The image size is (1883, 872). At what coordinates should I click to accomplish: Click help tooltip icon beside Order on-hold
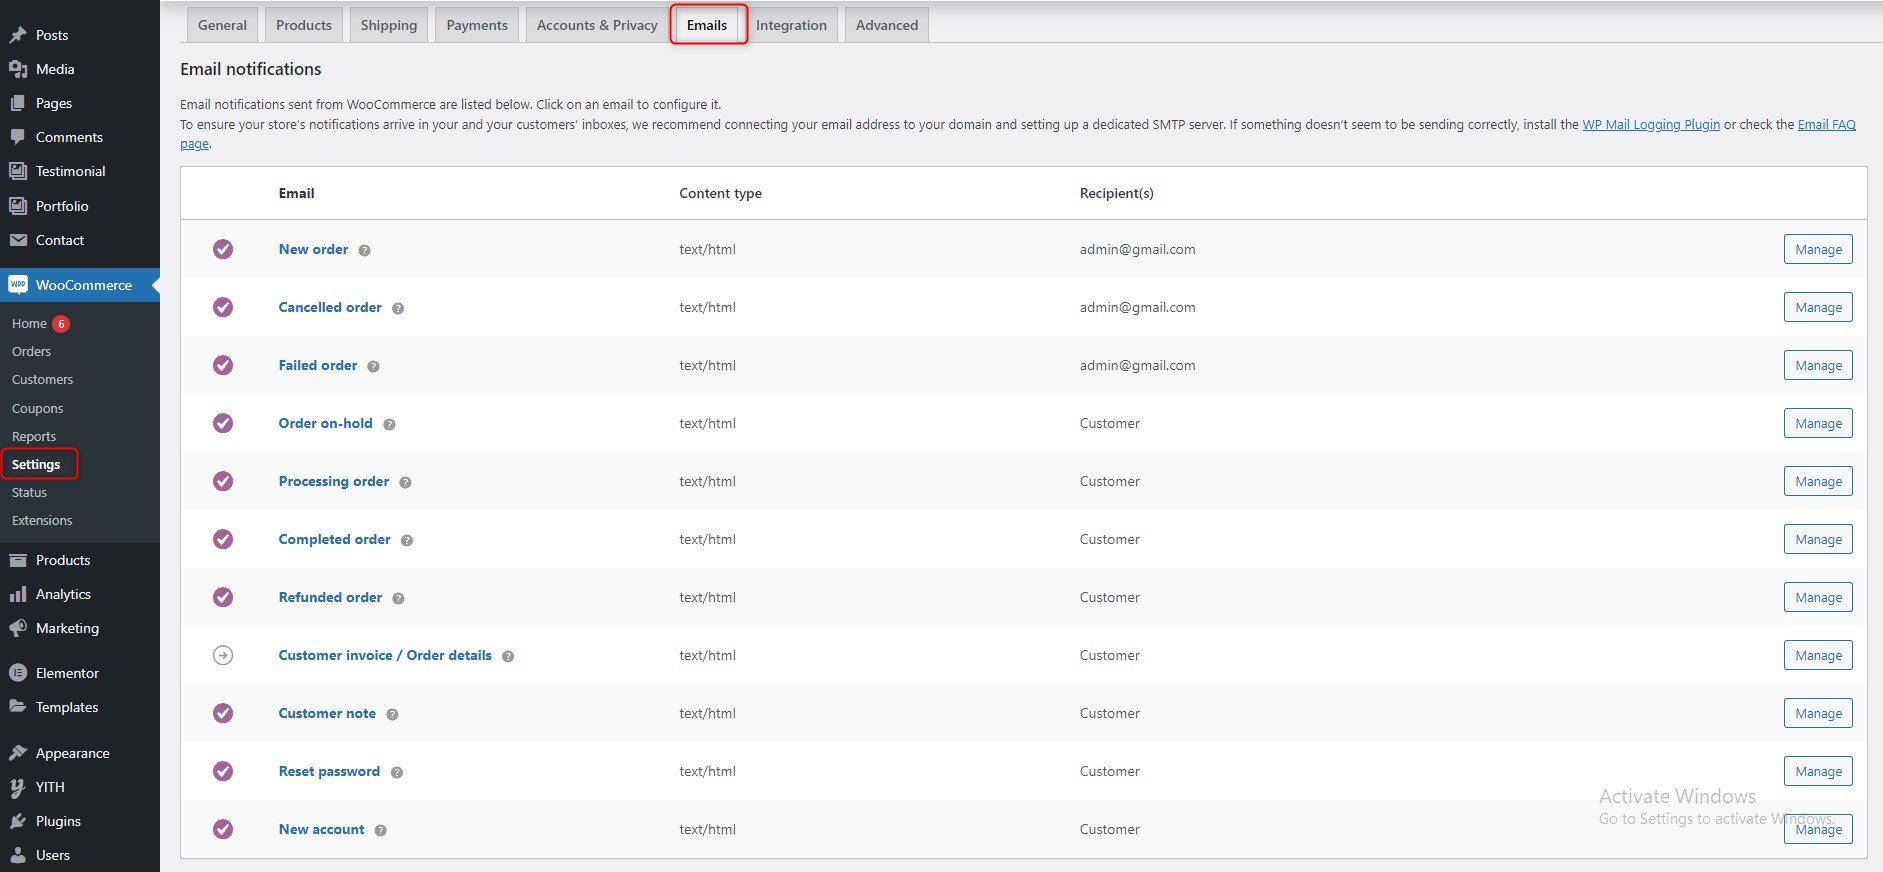tap(389, 425)
